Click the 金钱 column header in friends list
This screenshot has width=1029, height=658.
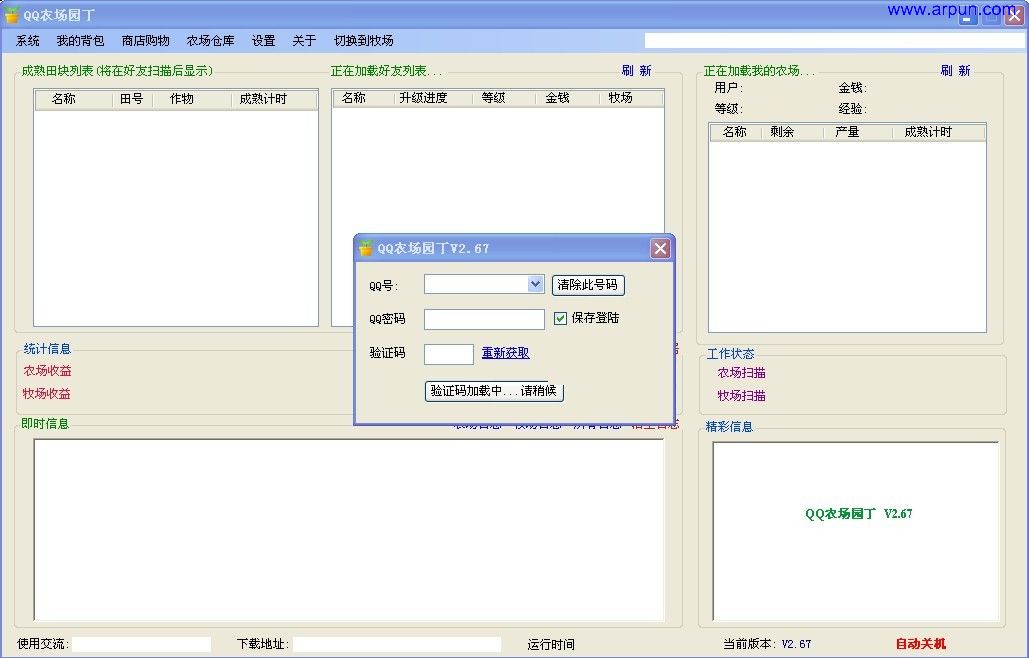coord(566,98)
